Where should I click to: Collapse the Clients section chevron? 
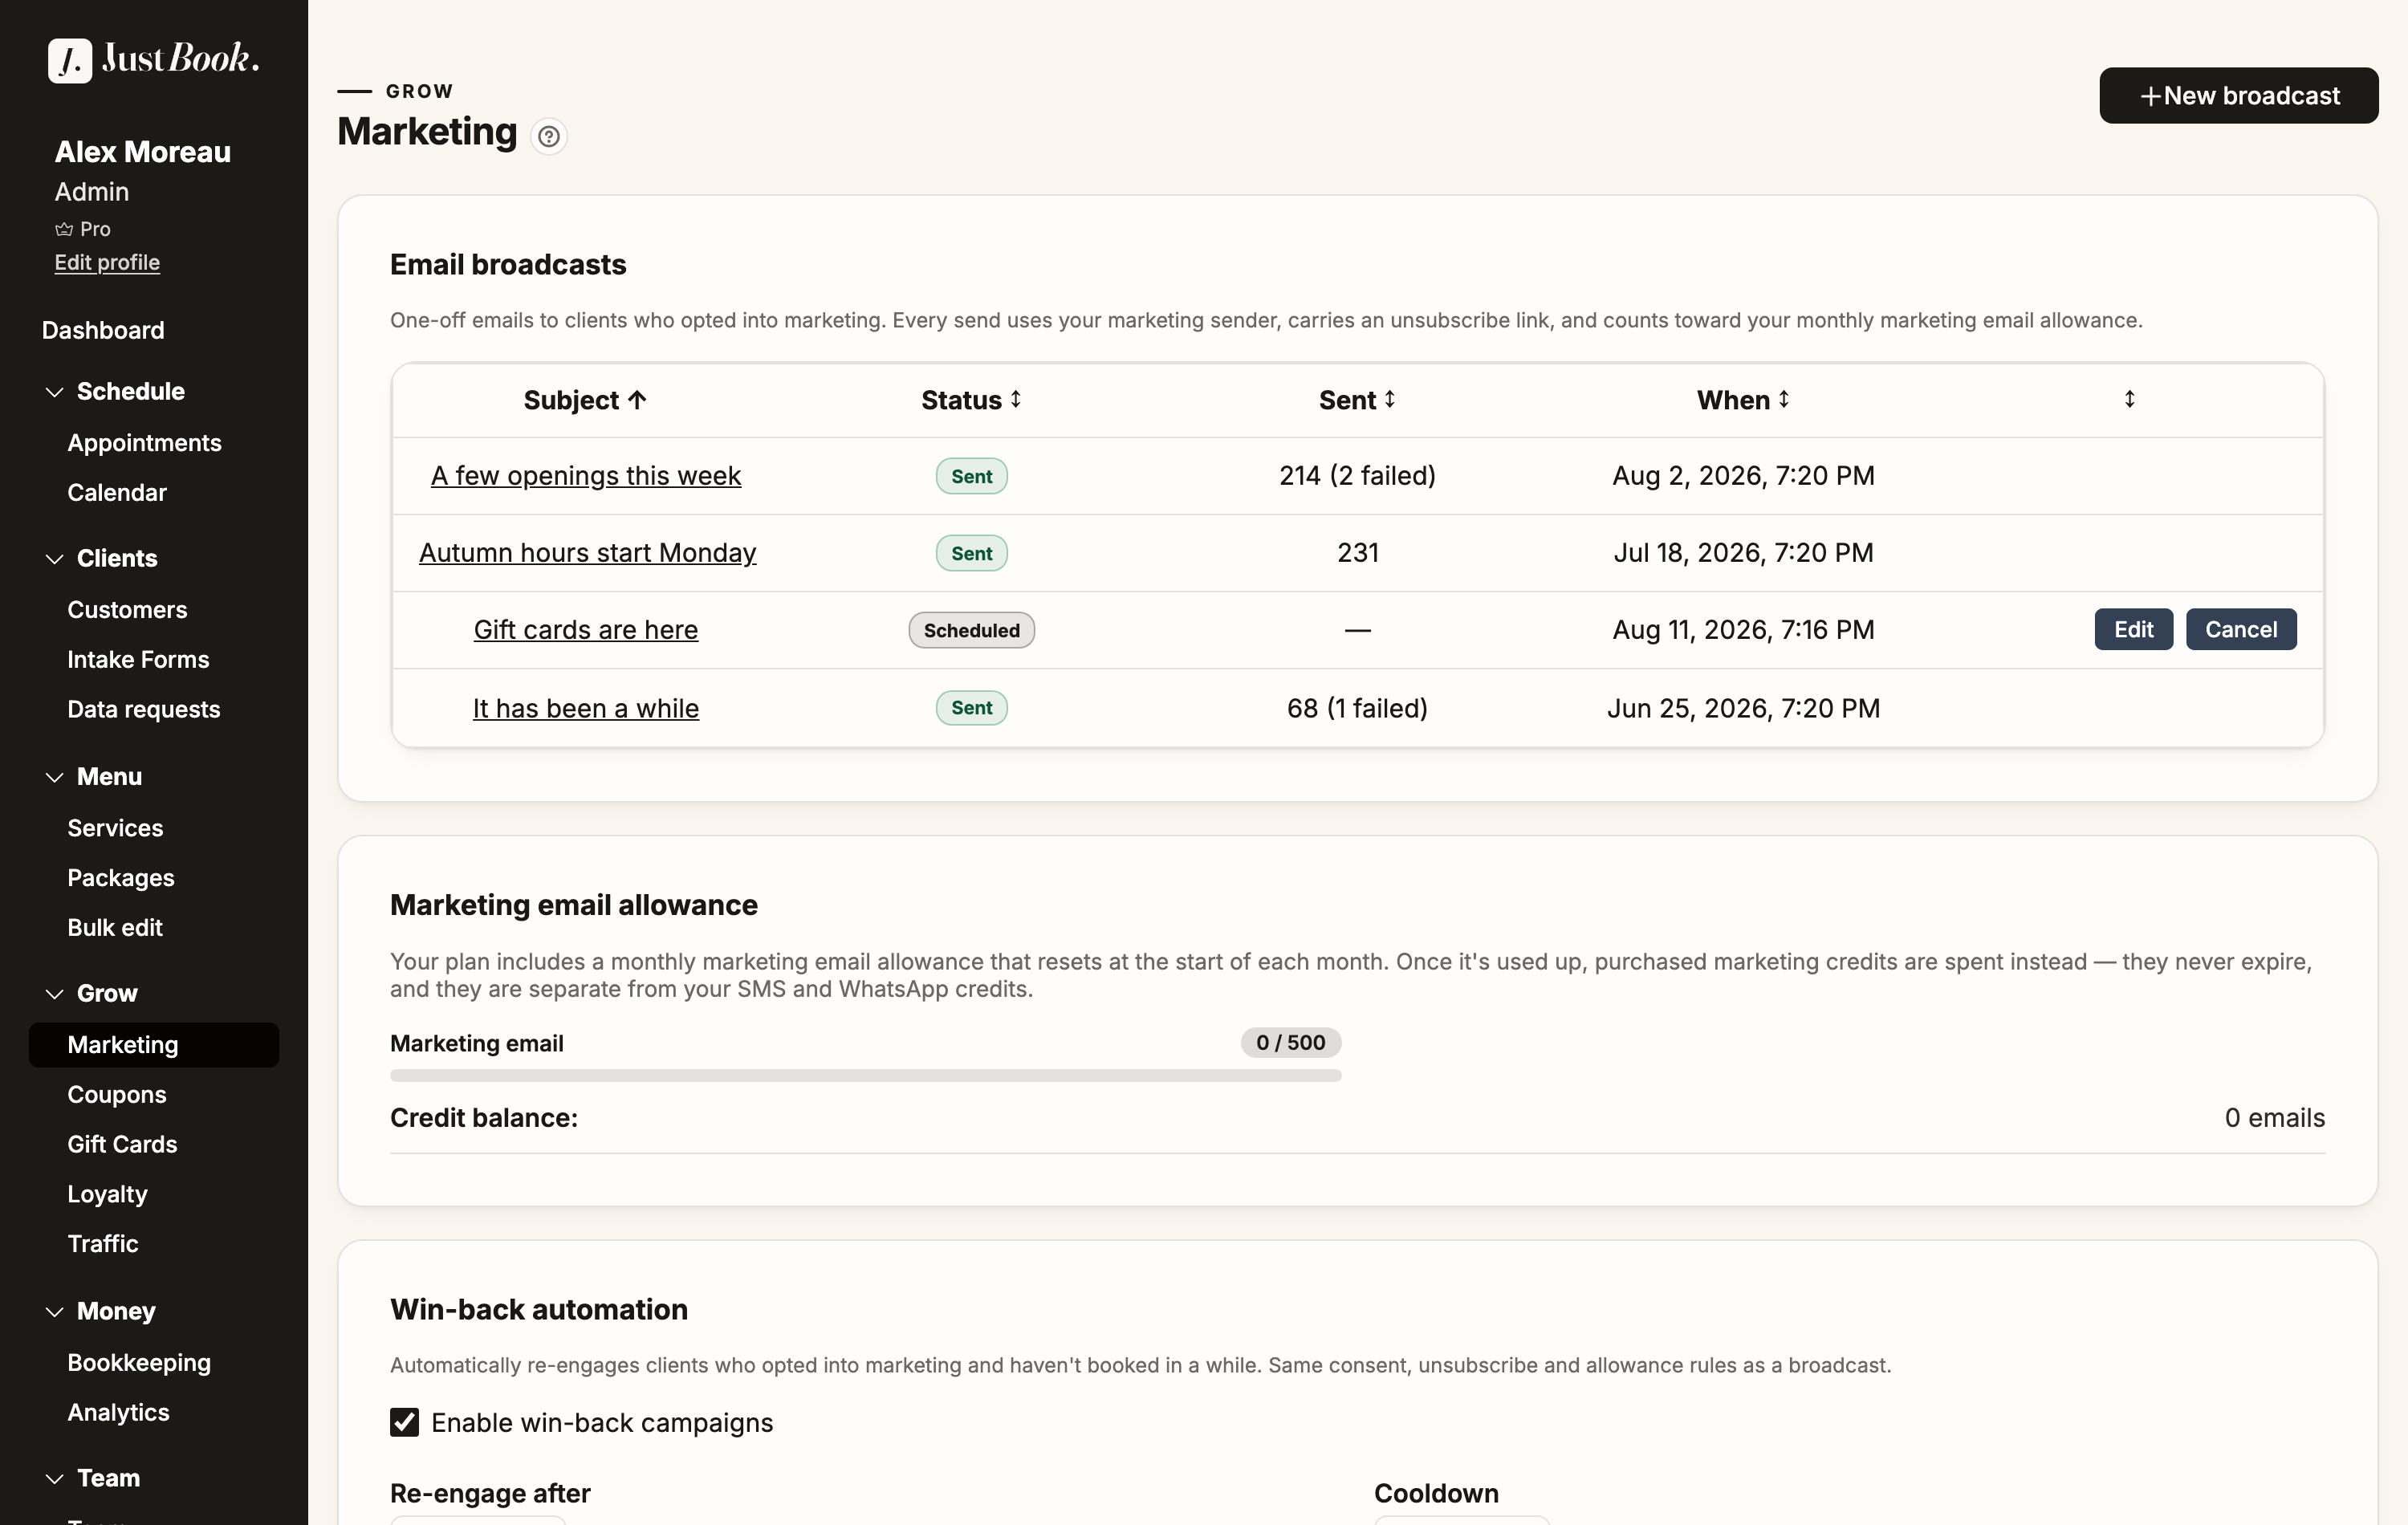pyautogui.click(x=55, y=559)
